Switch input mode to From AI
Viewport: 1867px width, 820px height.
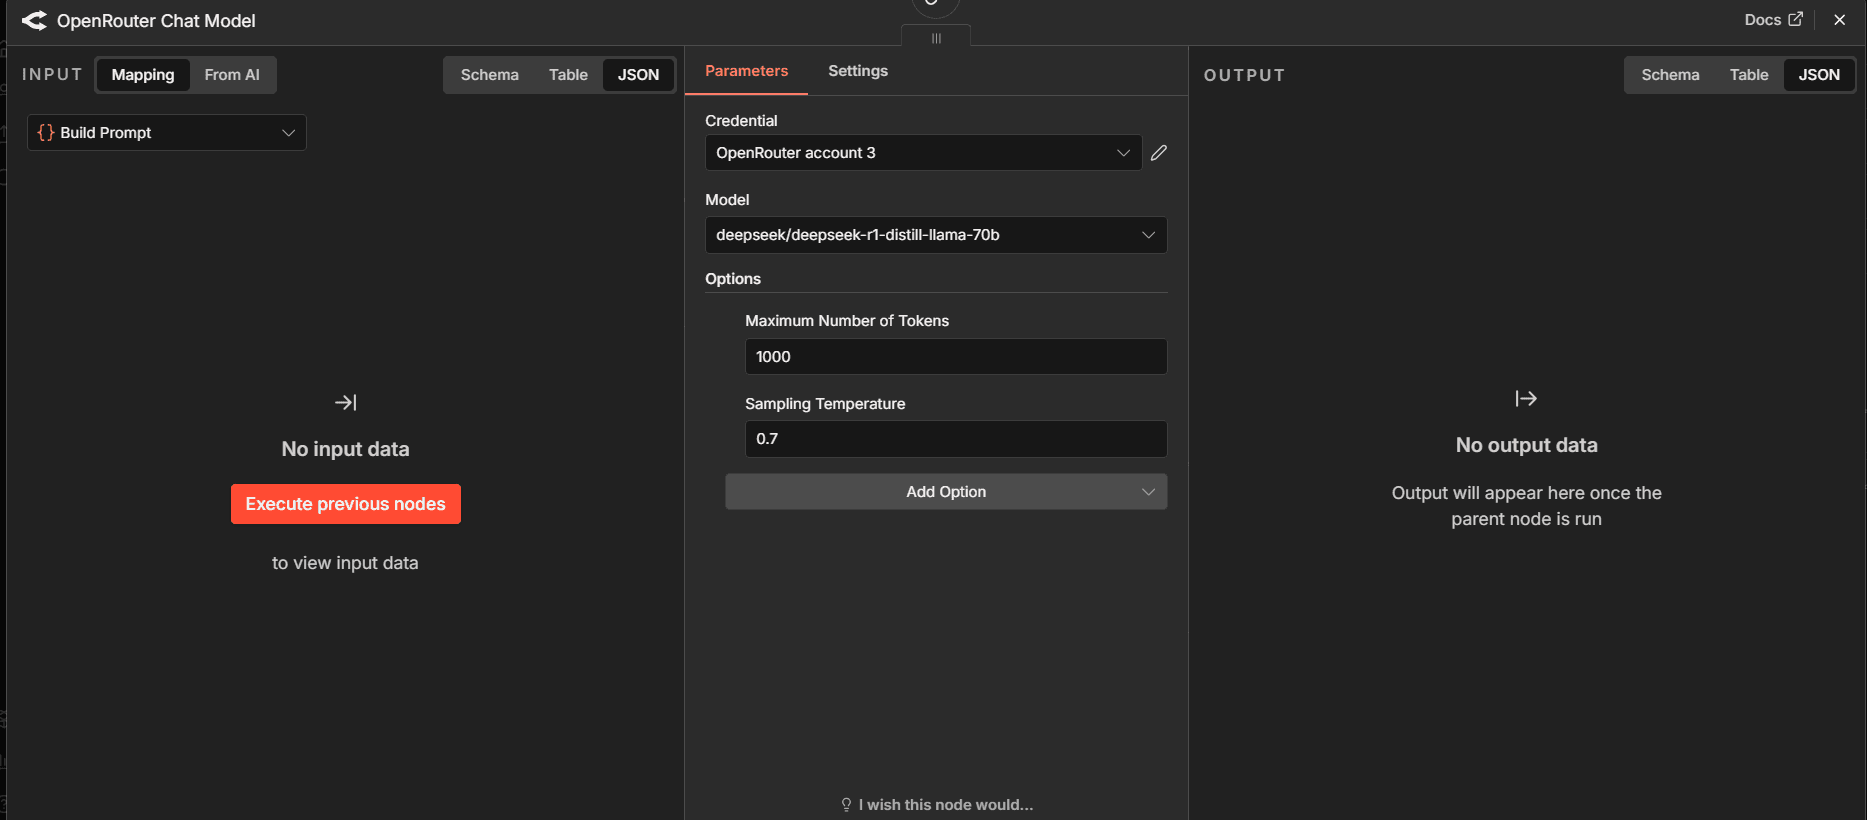(x=232, y=75)
